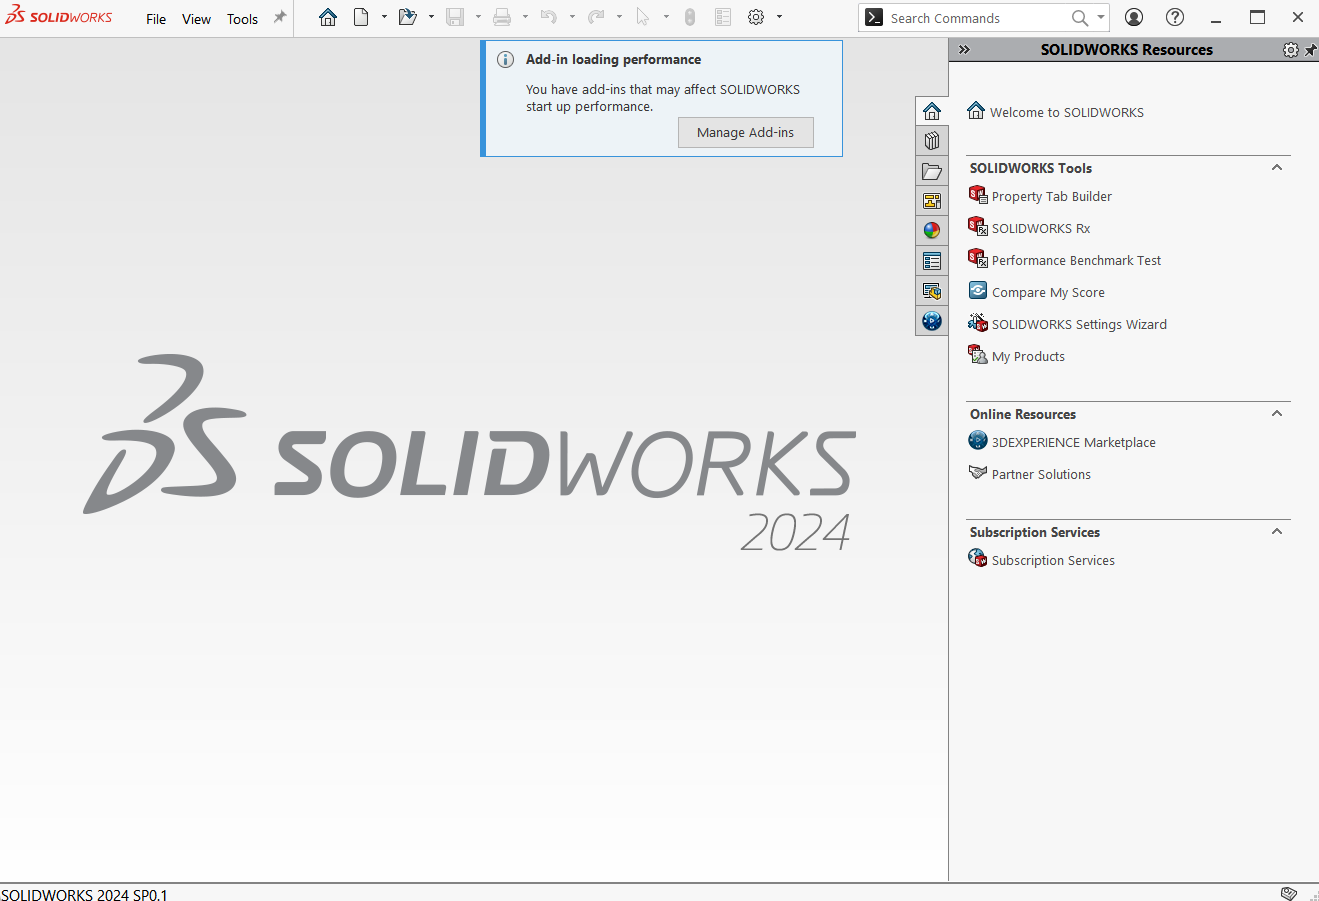Open the 3DEXPERIENCE Marketplace link
This screenshot has height=901, width=1319.
pyautogui.click(x=1073, y=441)
